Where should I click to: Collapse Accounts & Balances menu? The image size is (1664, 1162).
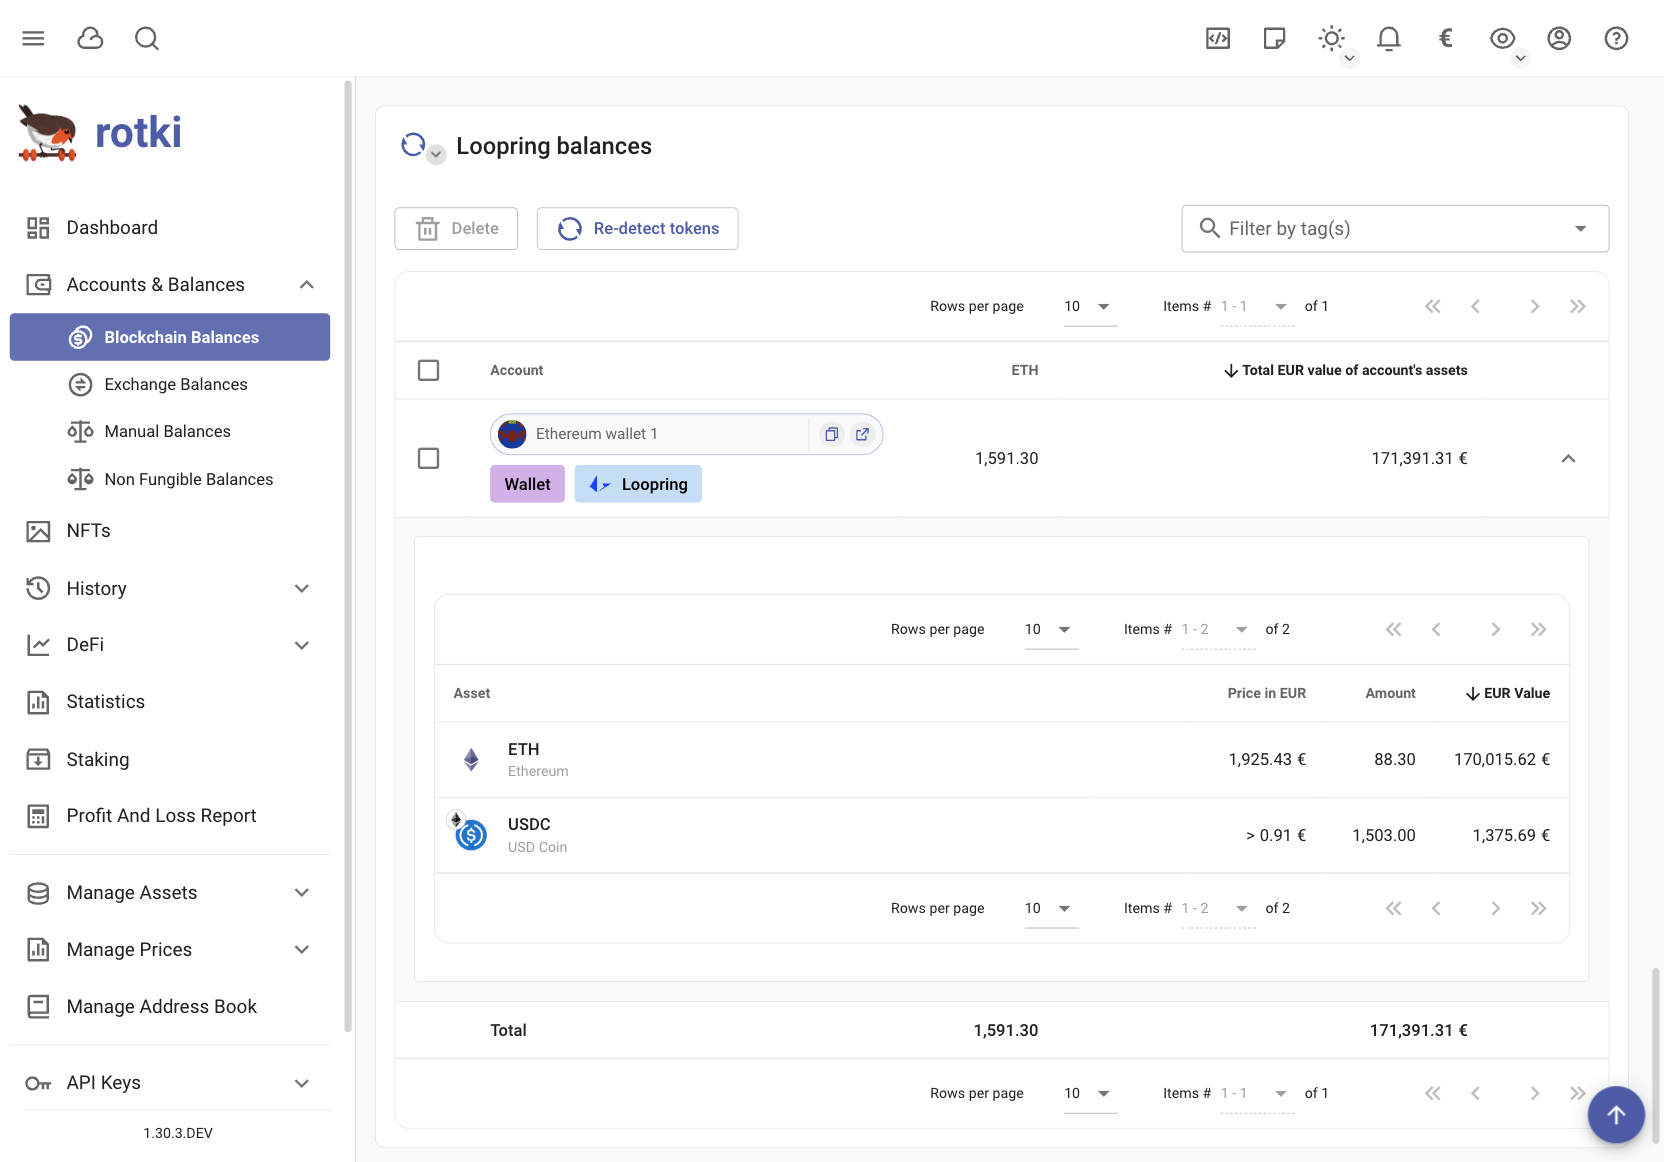[307, 285]
